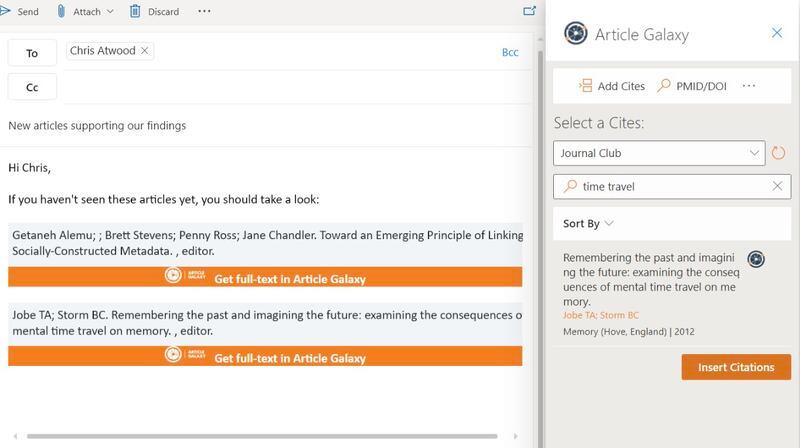800x448 pixels.
Task: Show the Bcc field
Action: point(510,52)
